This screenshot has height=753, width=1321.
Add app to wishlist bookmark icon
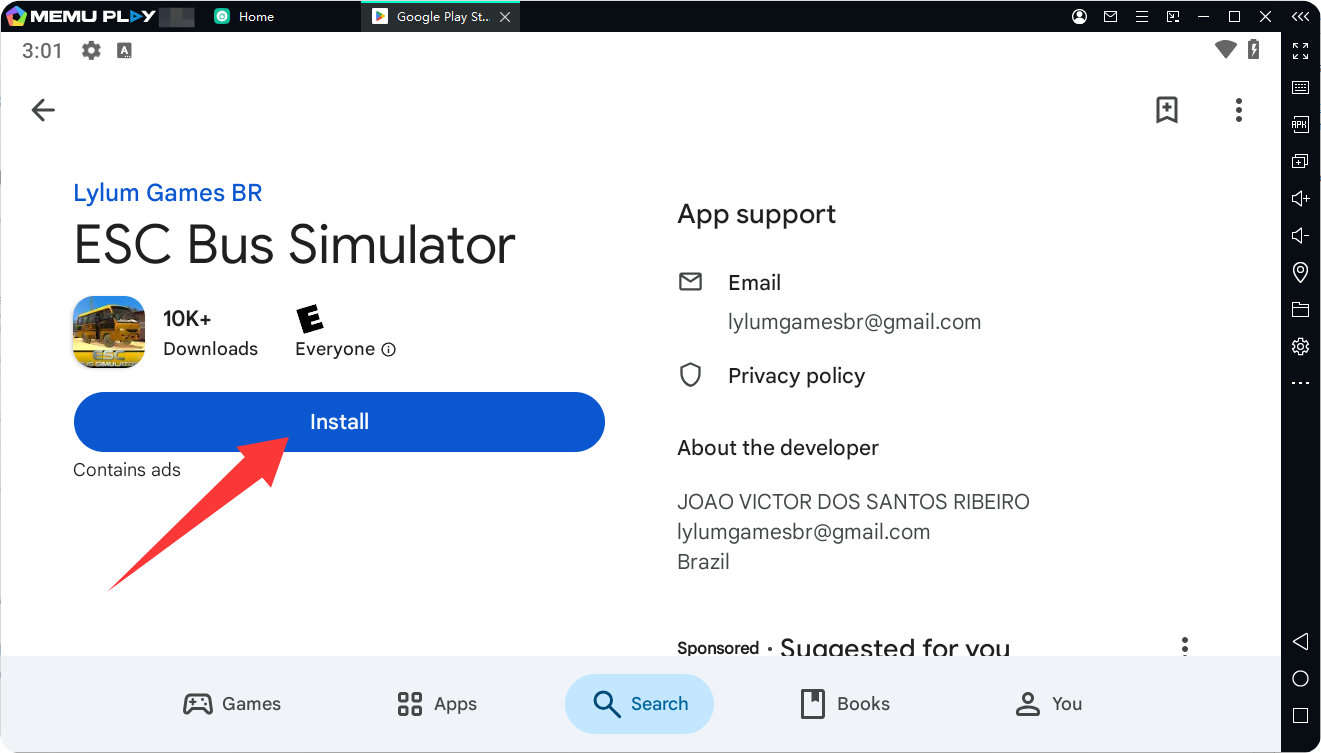point(1166,110)
